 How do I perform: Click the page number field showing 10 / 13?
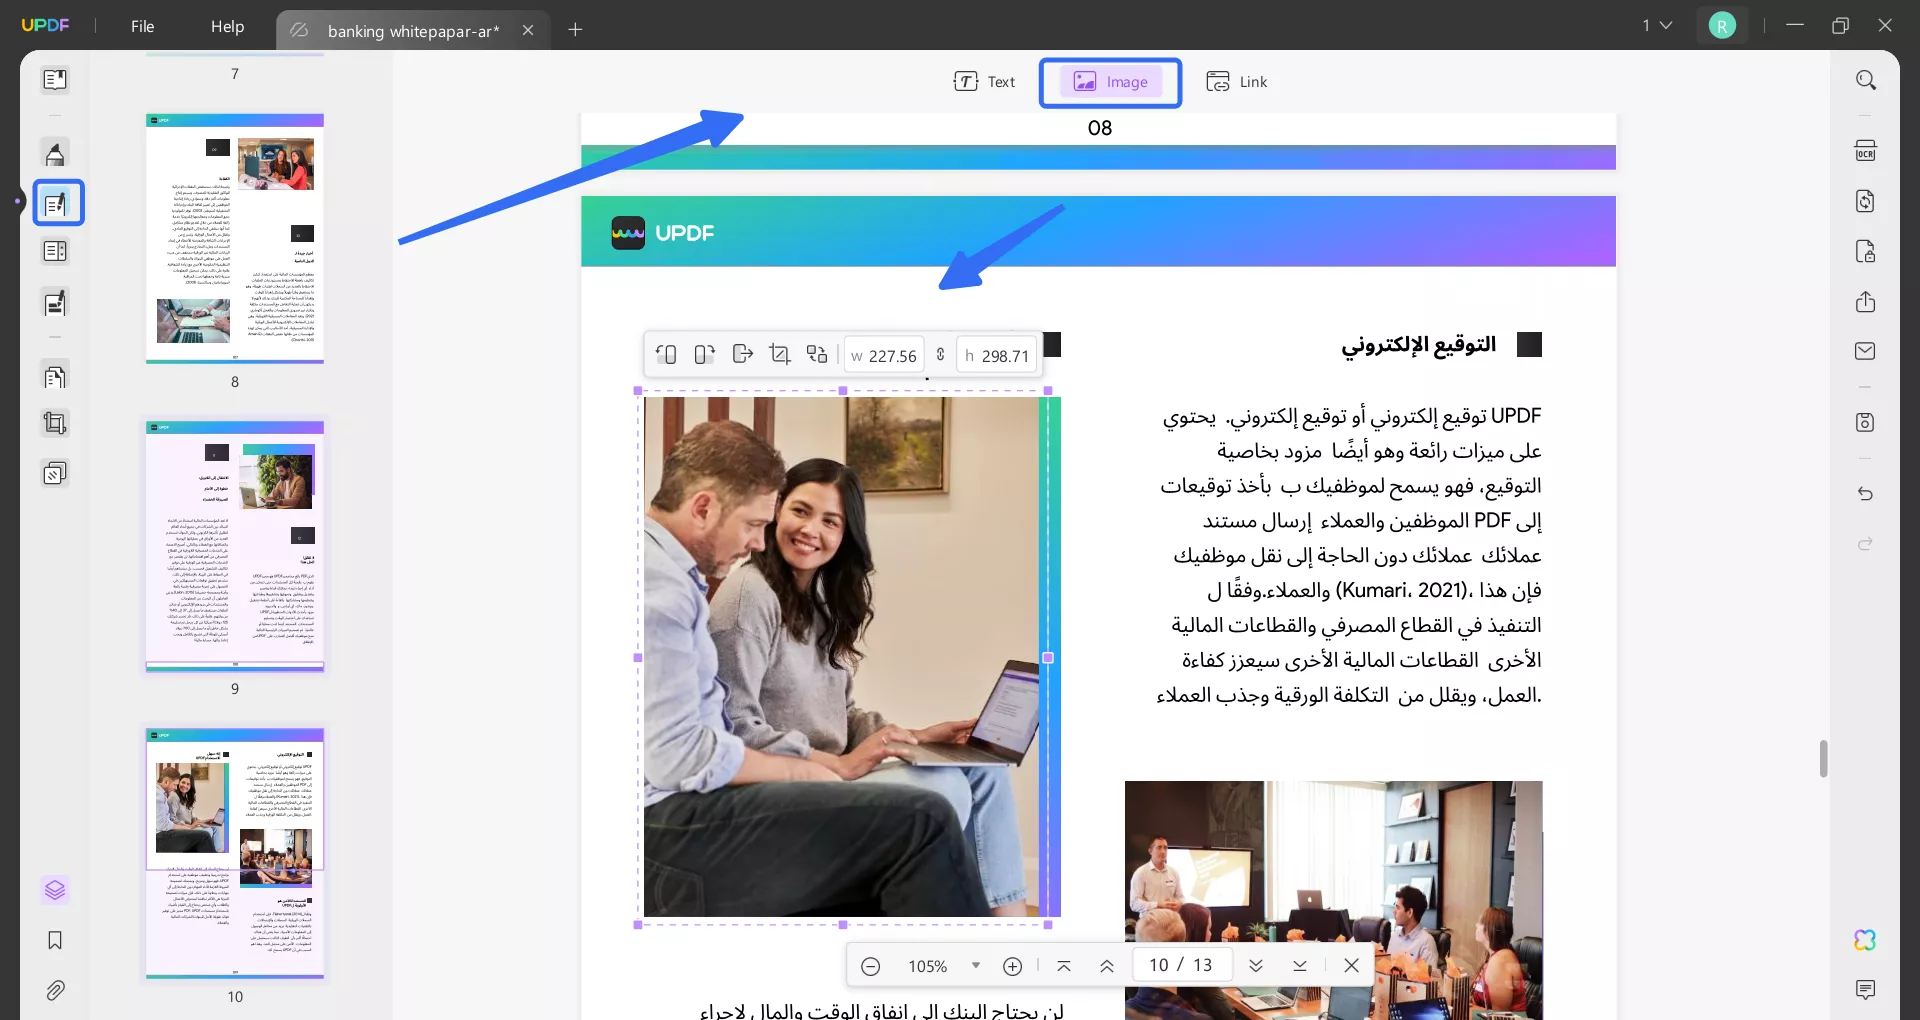click(x=1181, y=964)
